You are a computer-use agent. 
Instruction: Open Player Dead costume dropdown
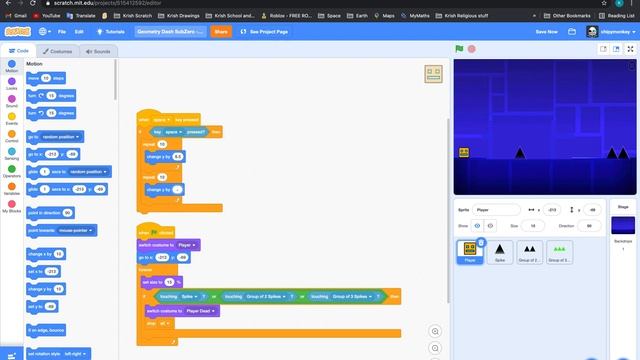point(200,311)
